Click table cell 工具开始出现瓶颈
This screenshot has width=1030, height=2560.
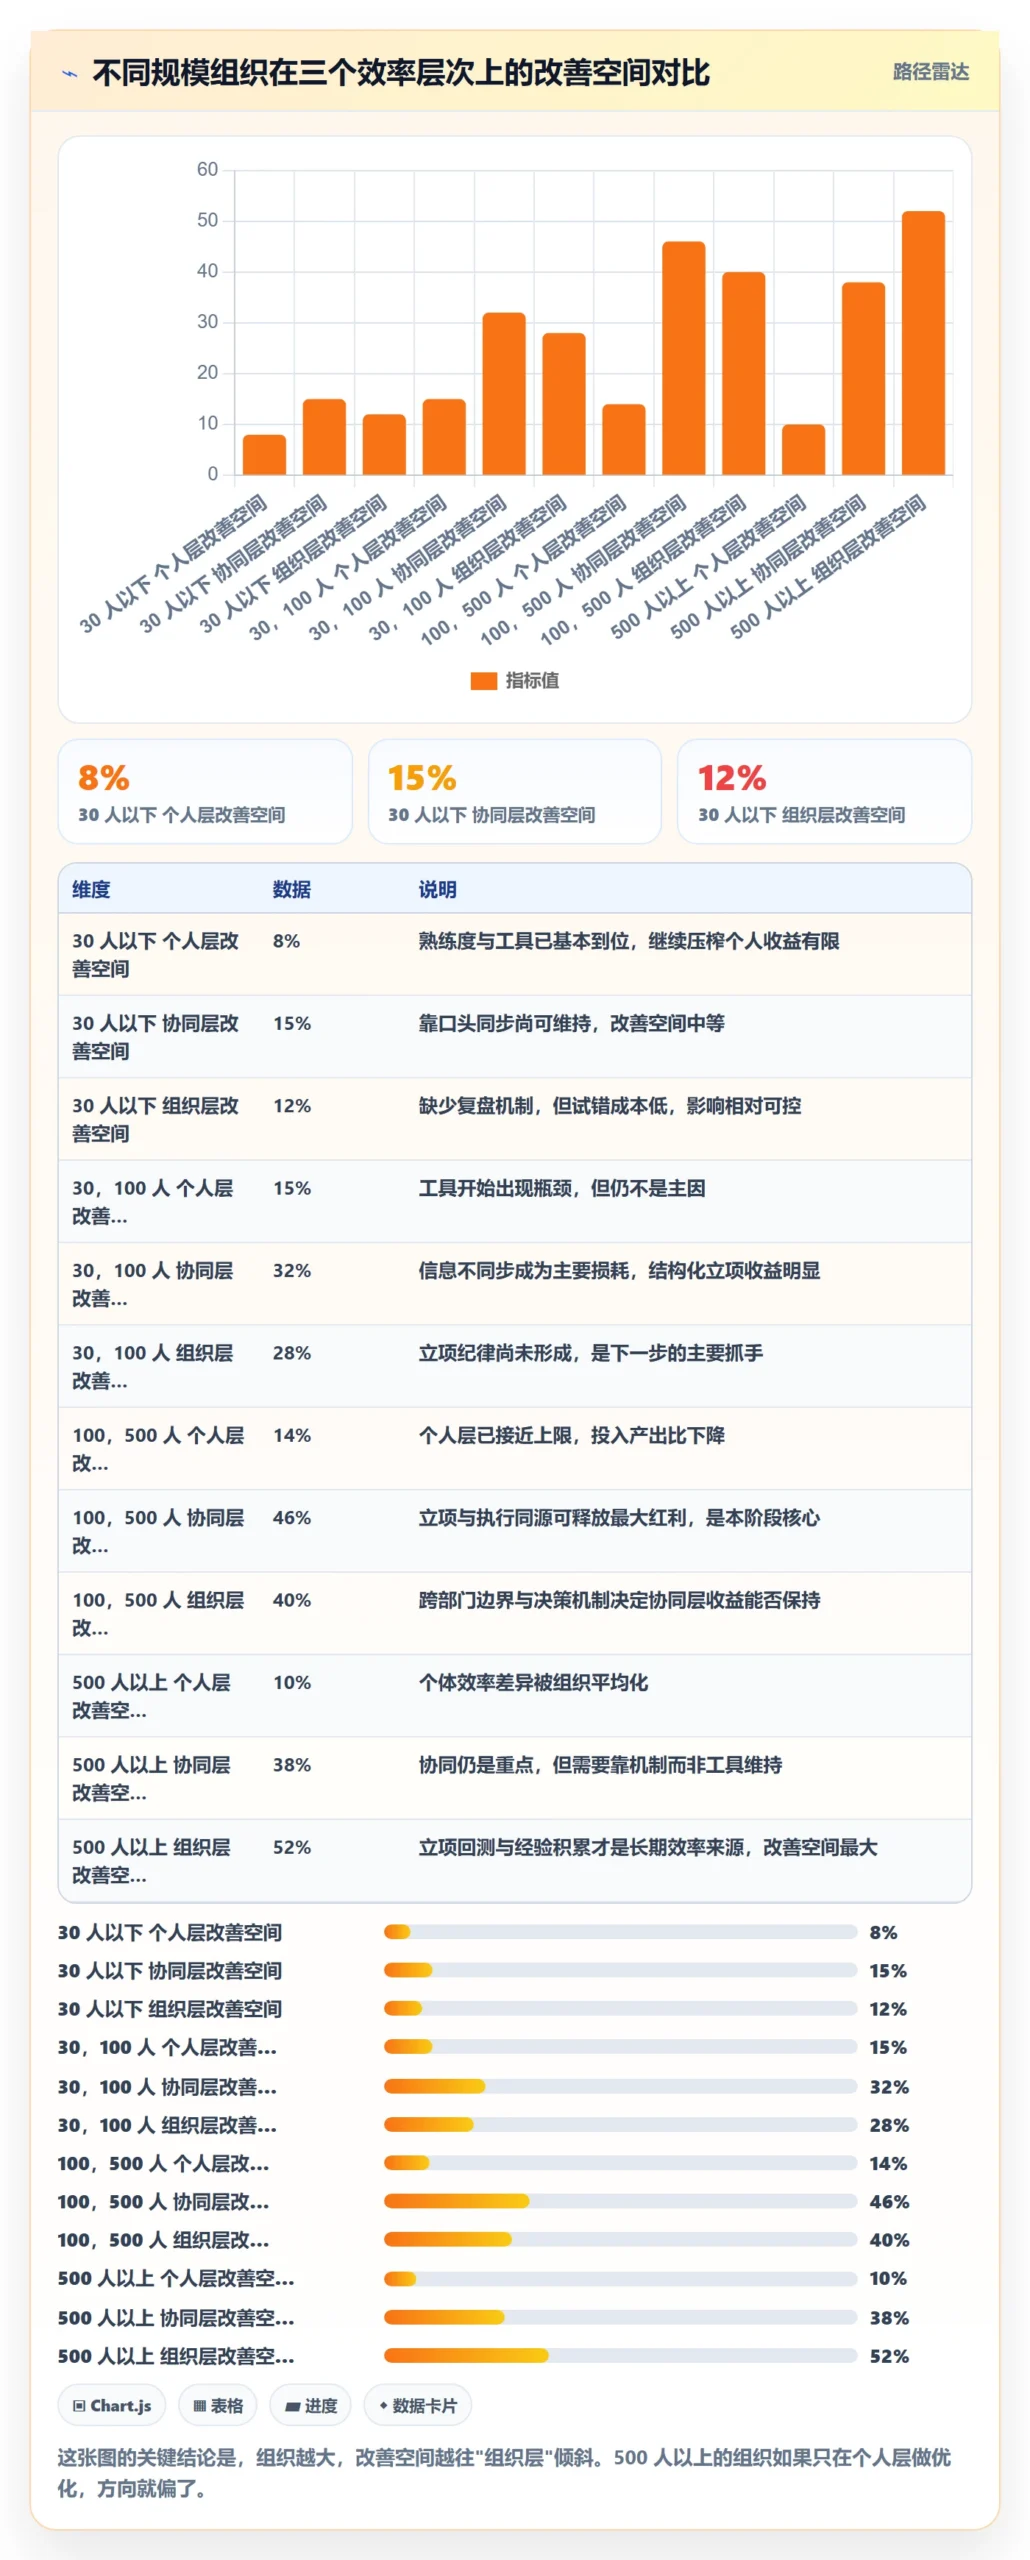tap(561, 1188)
